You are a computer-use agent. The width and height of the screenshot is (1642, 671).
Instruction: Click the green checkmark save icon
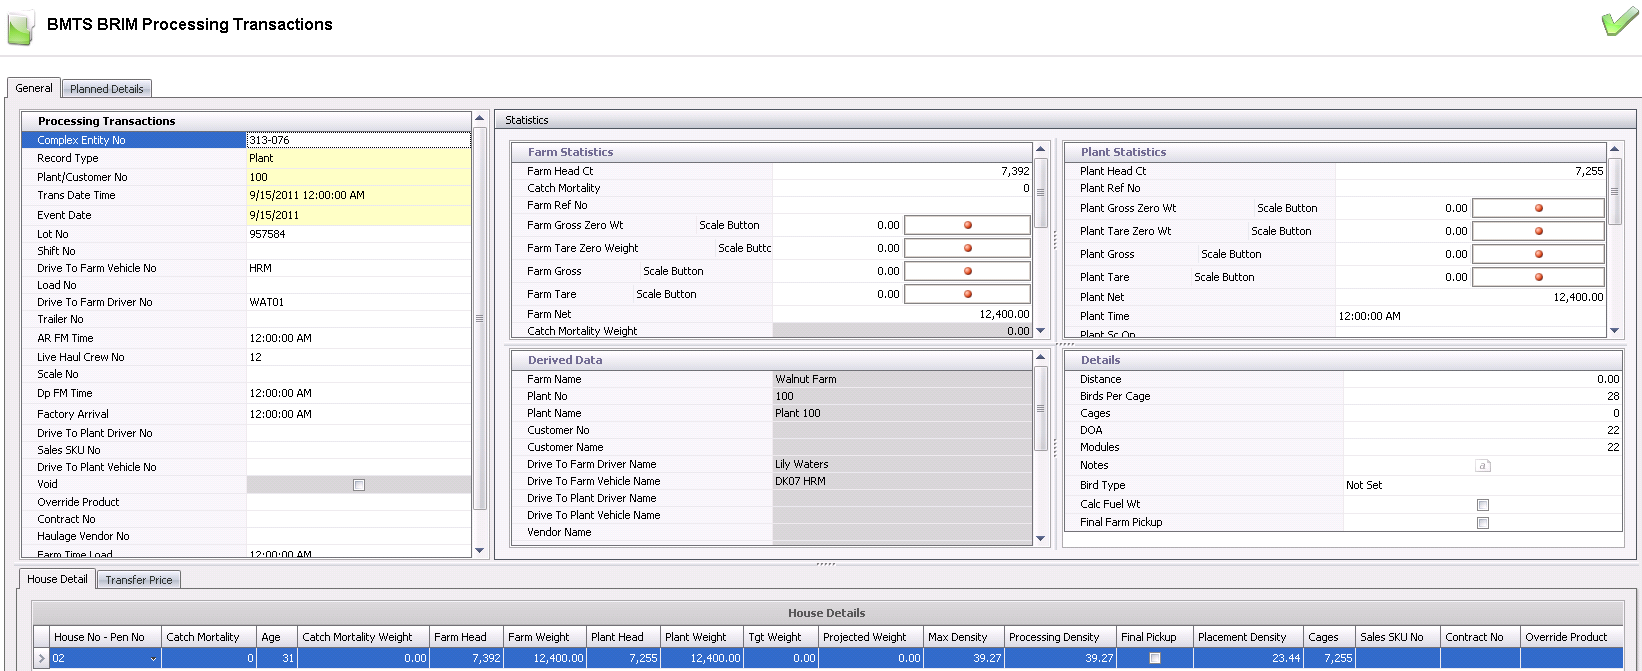pos(1619,23)
